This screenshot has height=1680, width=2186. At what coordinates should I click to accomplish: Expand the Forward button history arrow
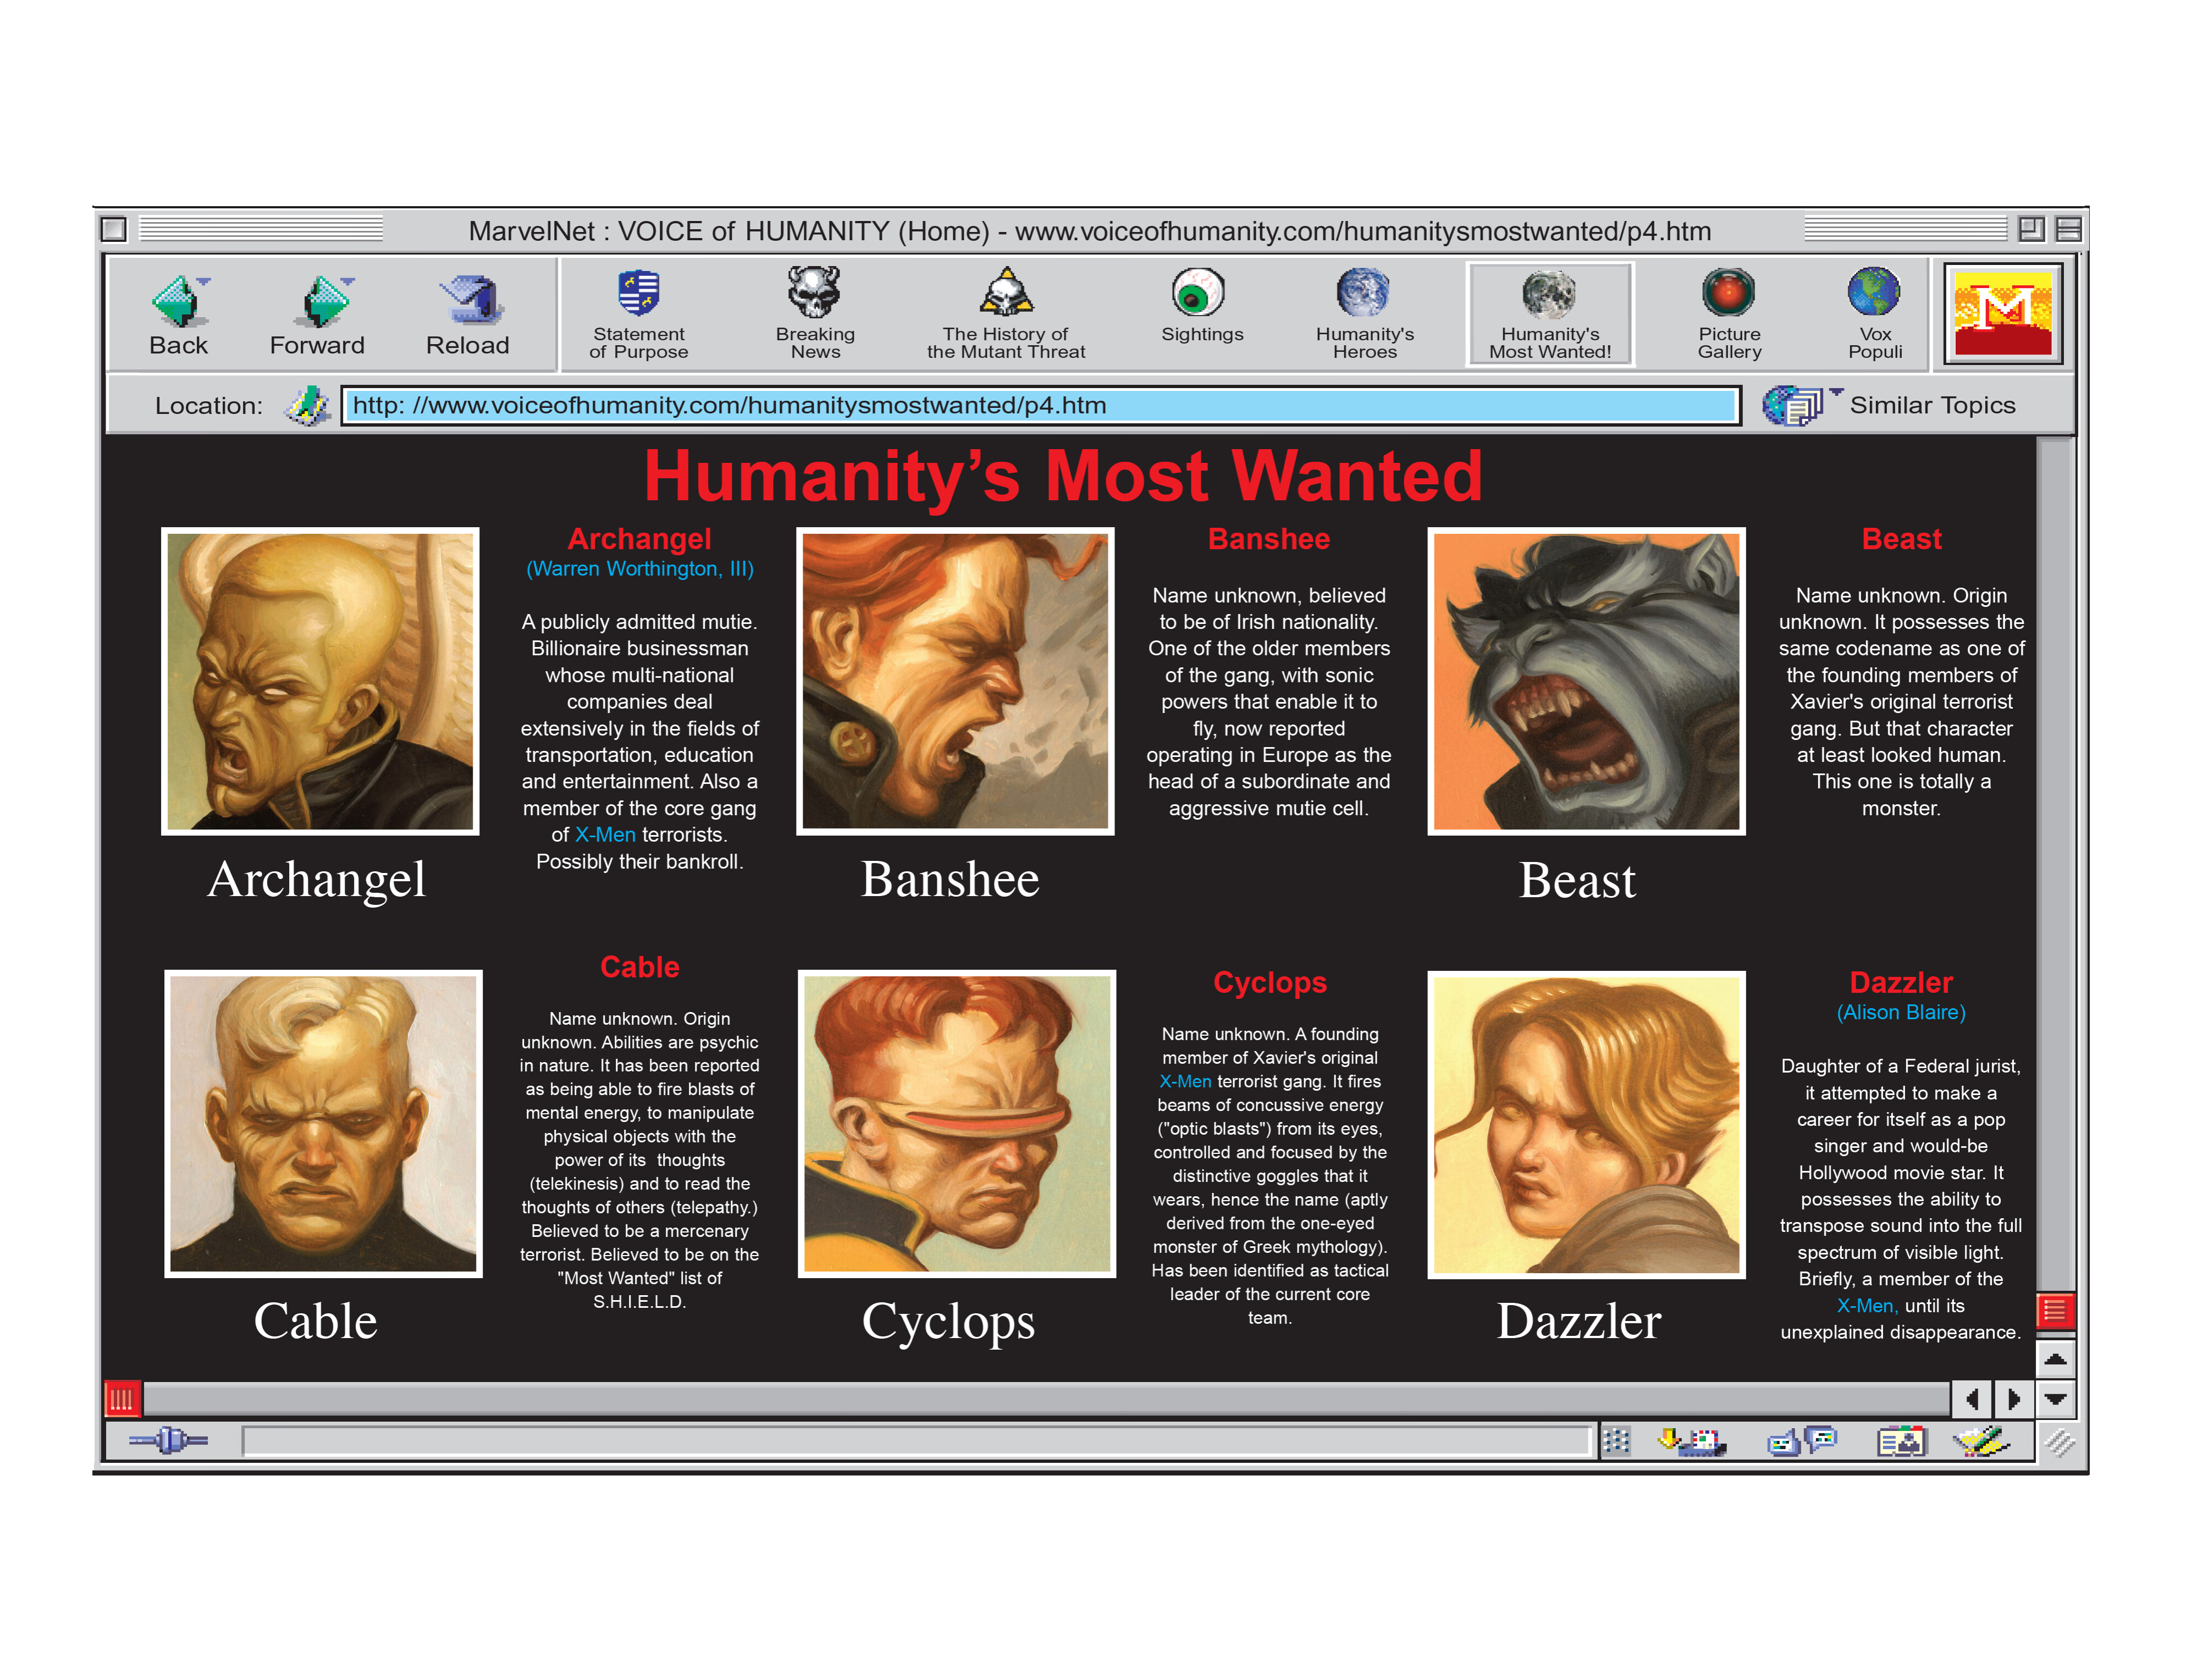tap(347, 281)
